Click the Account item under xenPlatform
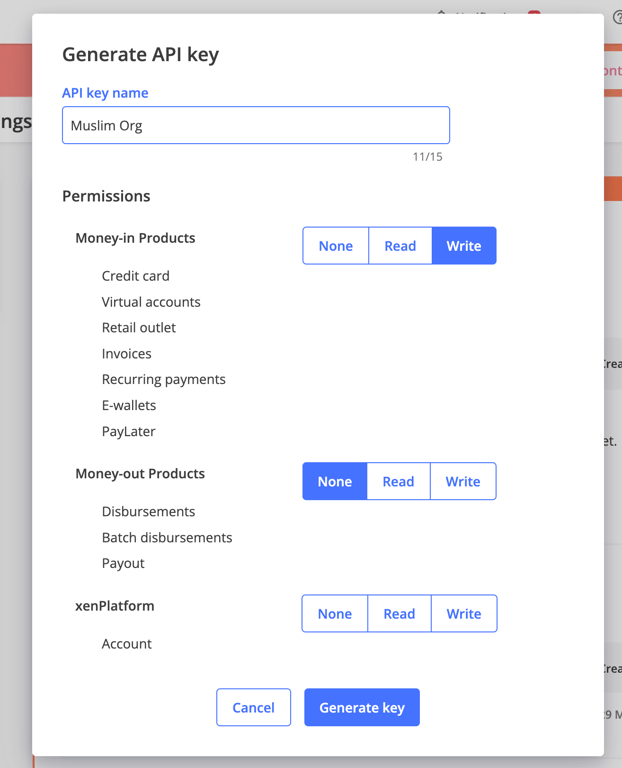Screen dimensions: 622x768 coord(127,644)
